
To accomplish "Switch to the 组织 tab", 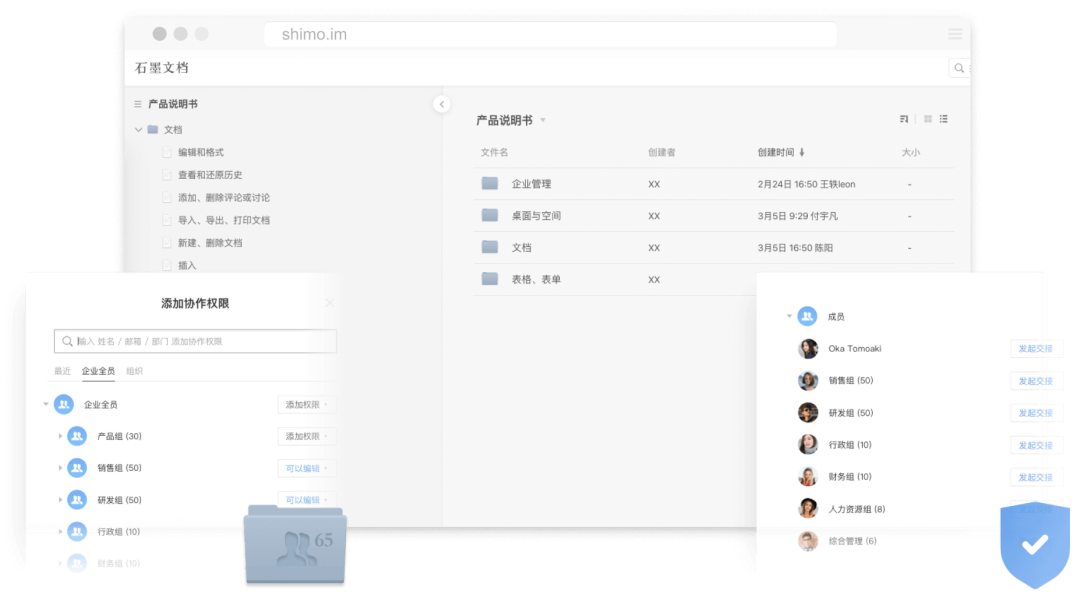I will 137,370.
